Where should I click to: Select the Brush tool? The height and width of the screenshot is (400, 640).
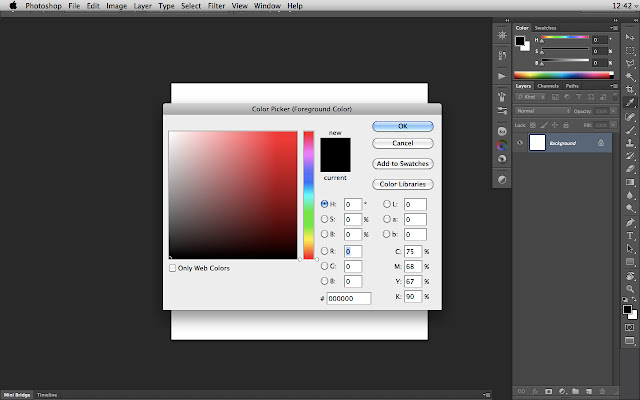(x=630, y=130)
